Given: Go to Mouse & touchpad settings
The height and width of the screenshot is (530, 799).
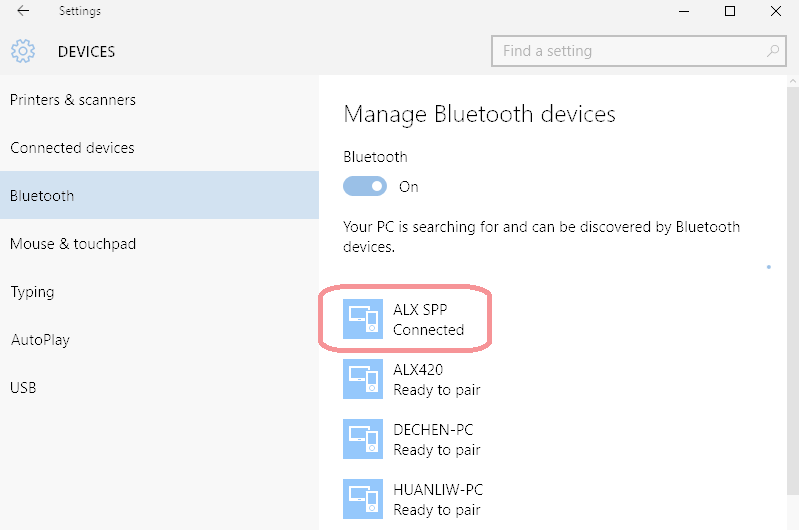Looking at the screenshot, I should click(x=159, y=244).
